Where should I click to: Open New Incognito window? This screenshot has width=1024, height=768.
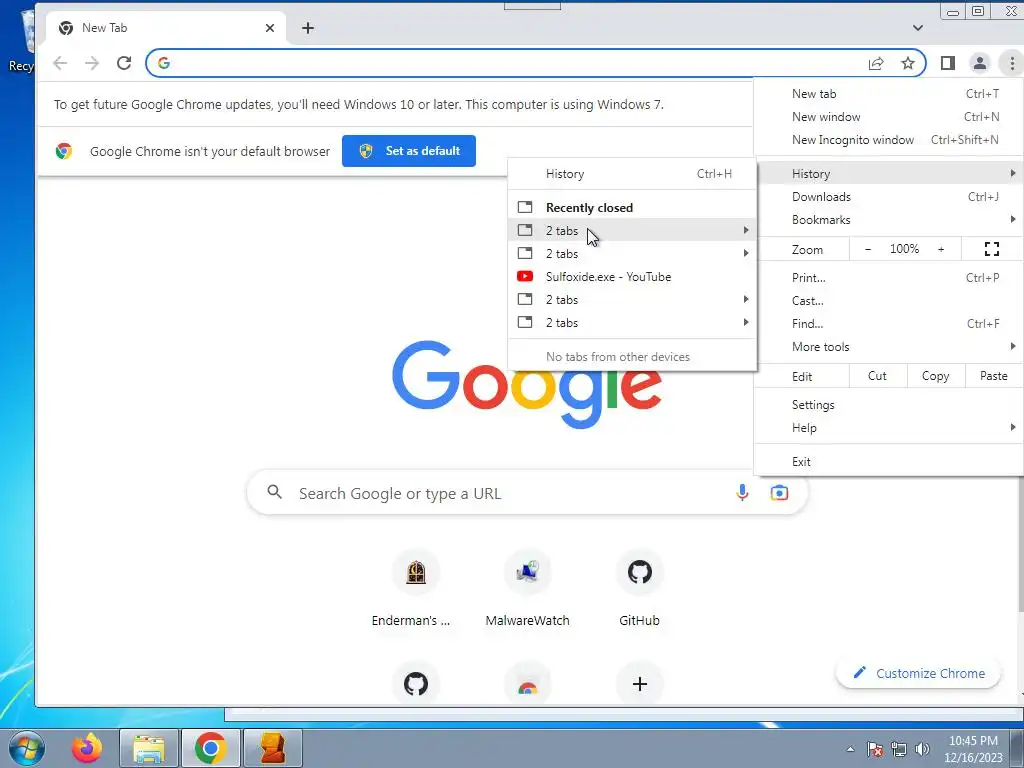pyautogui.click(x=888, y=140)
